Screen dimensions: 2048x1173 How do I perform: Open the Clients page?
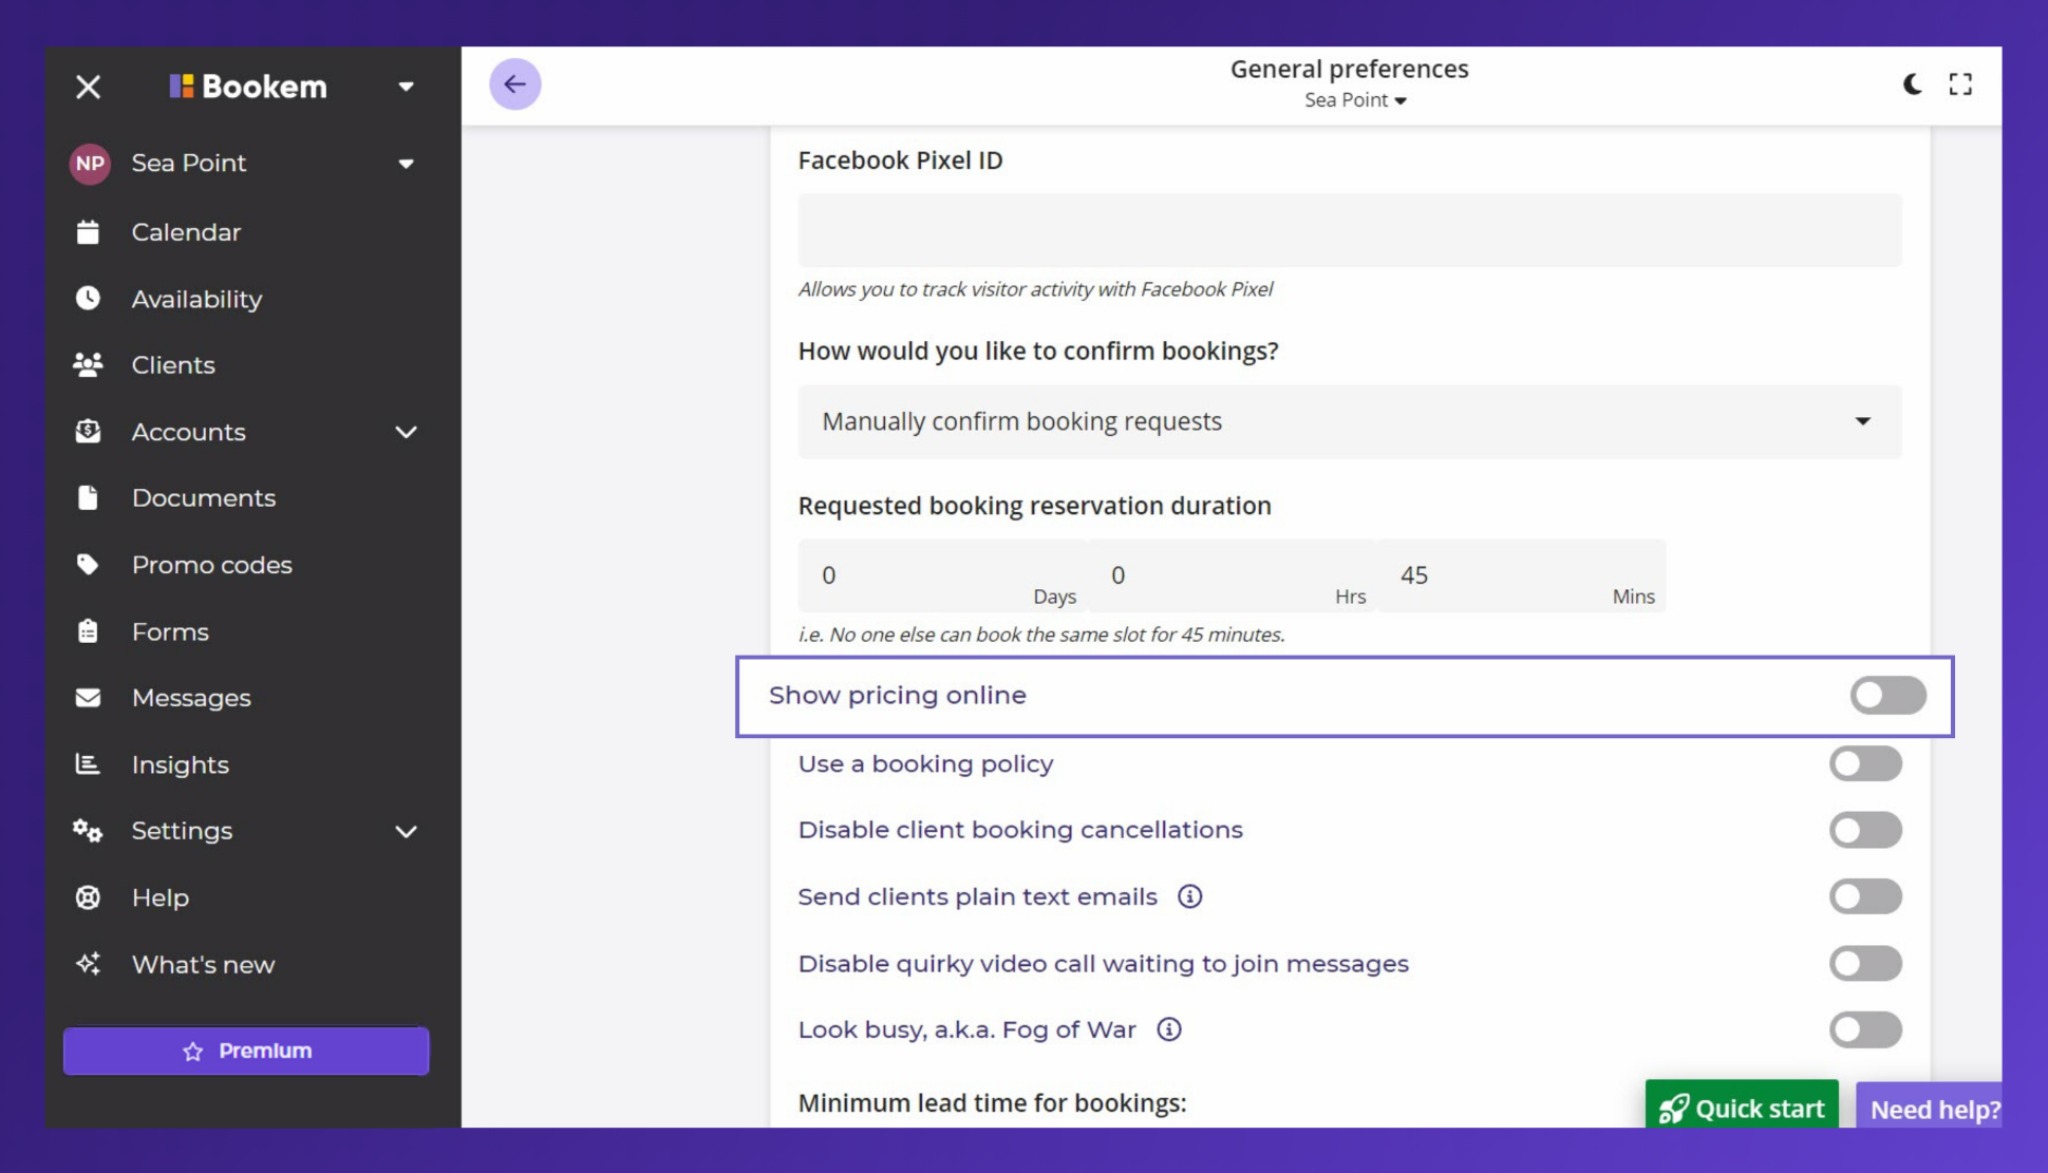pyautogui.click(x=173, y=365)
